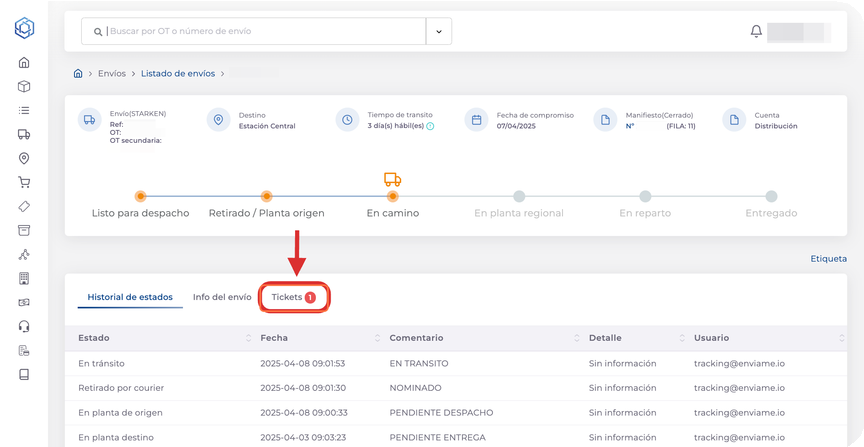Open the truck shipments icon in sidebar
The image size is (864, 447).
tap(24, 135)
